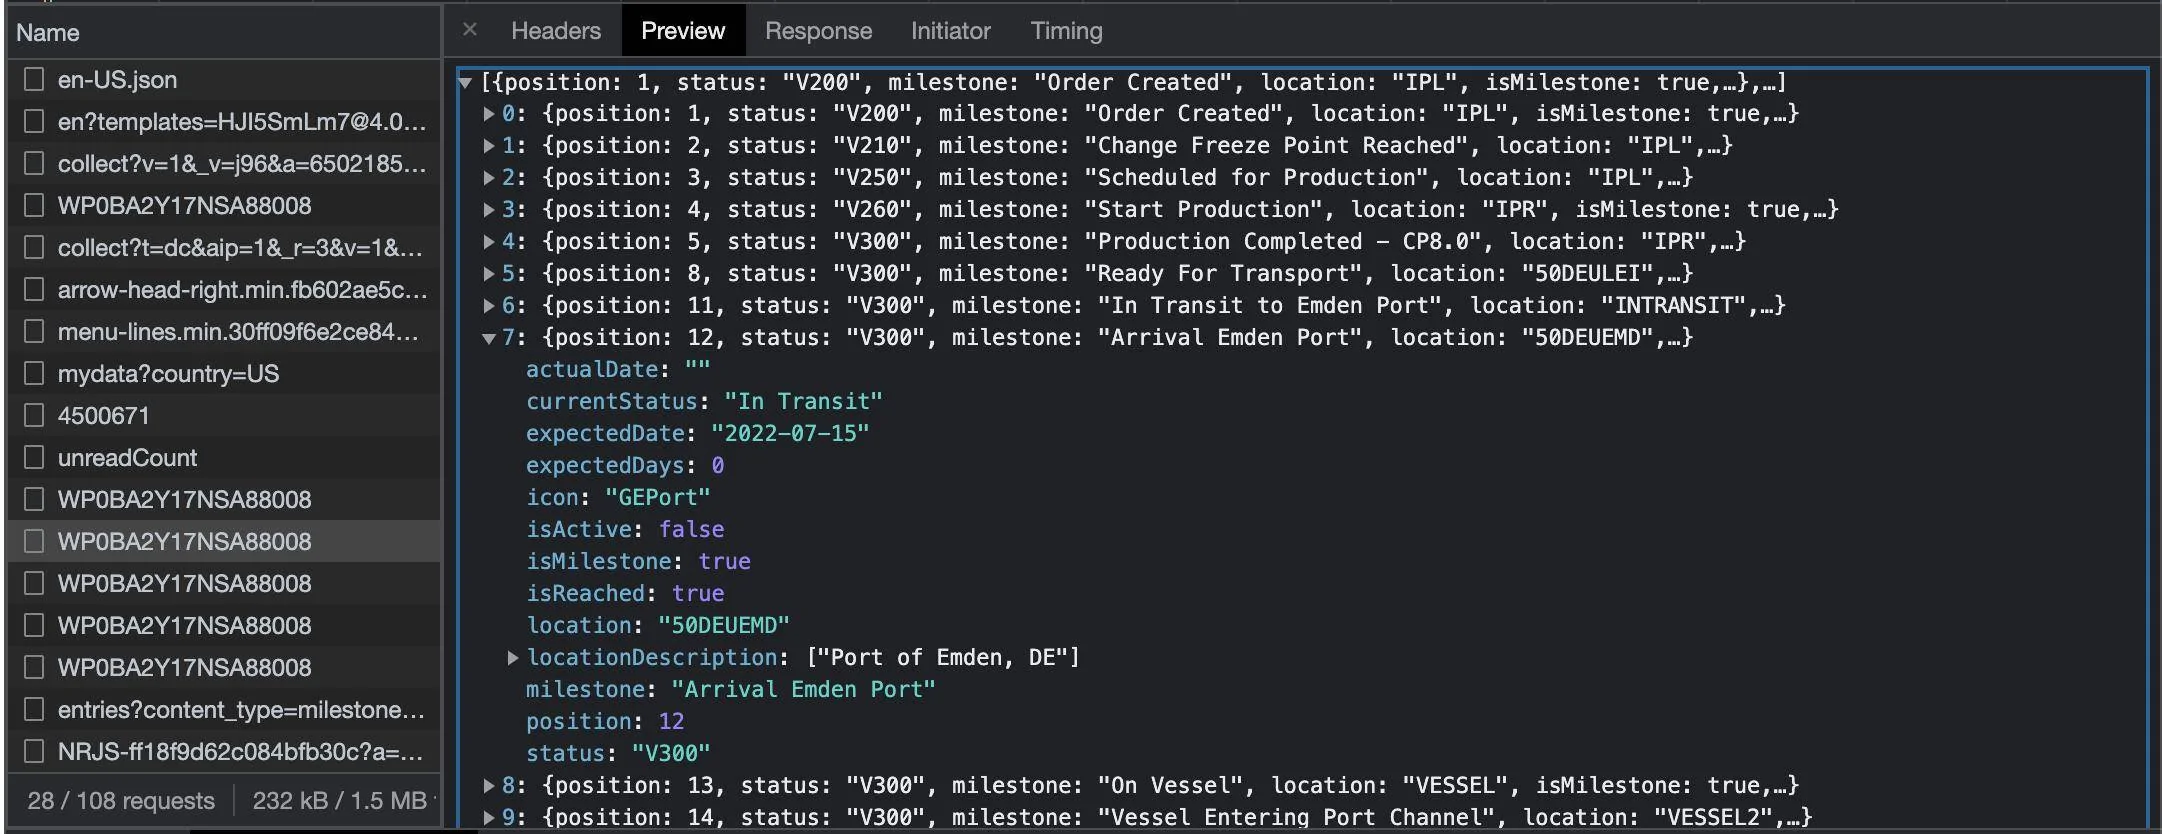Open the Response tab
Viewport: 2162px width, 834px height.
[818, 31]
